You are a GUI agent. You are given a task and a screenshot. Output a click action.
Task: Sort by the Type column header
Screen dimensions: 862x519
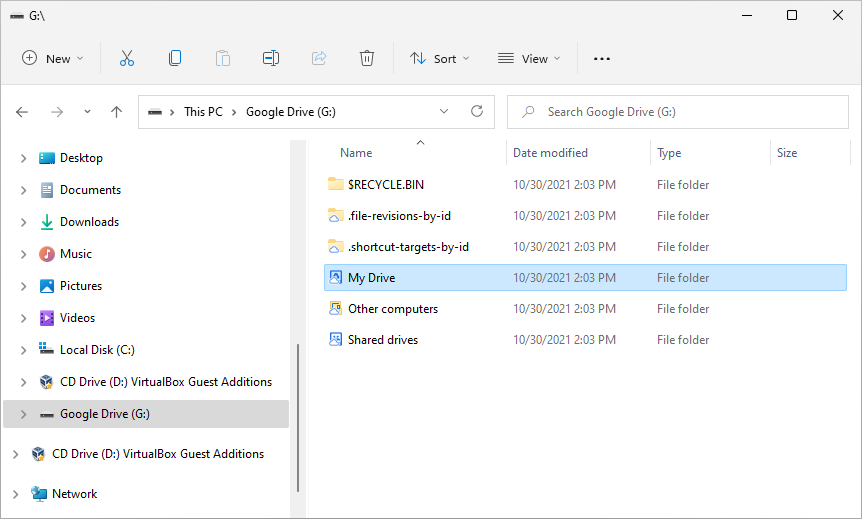point(669,153)
